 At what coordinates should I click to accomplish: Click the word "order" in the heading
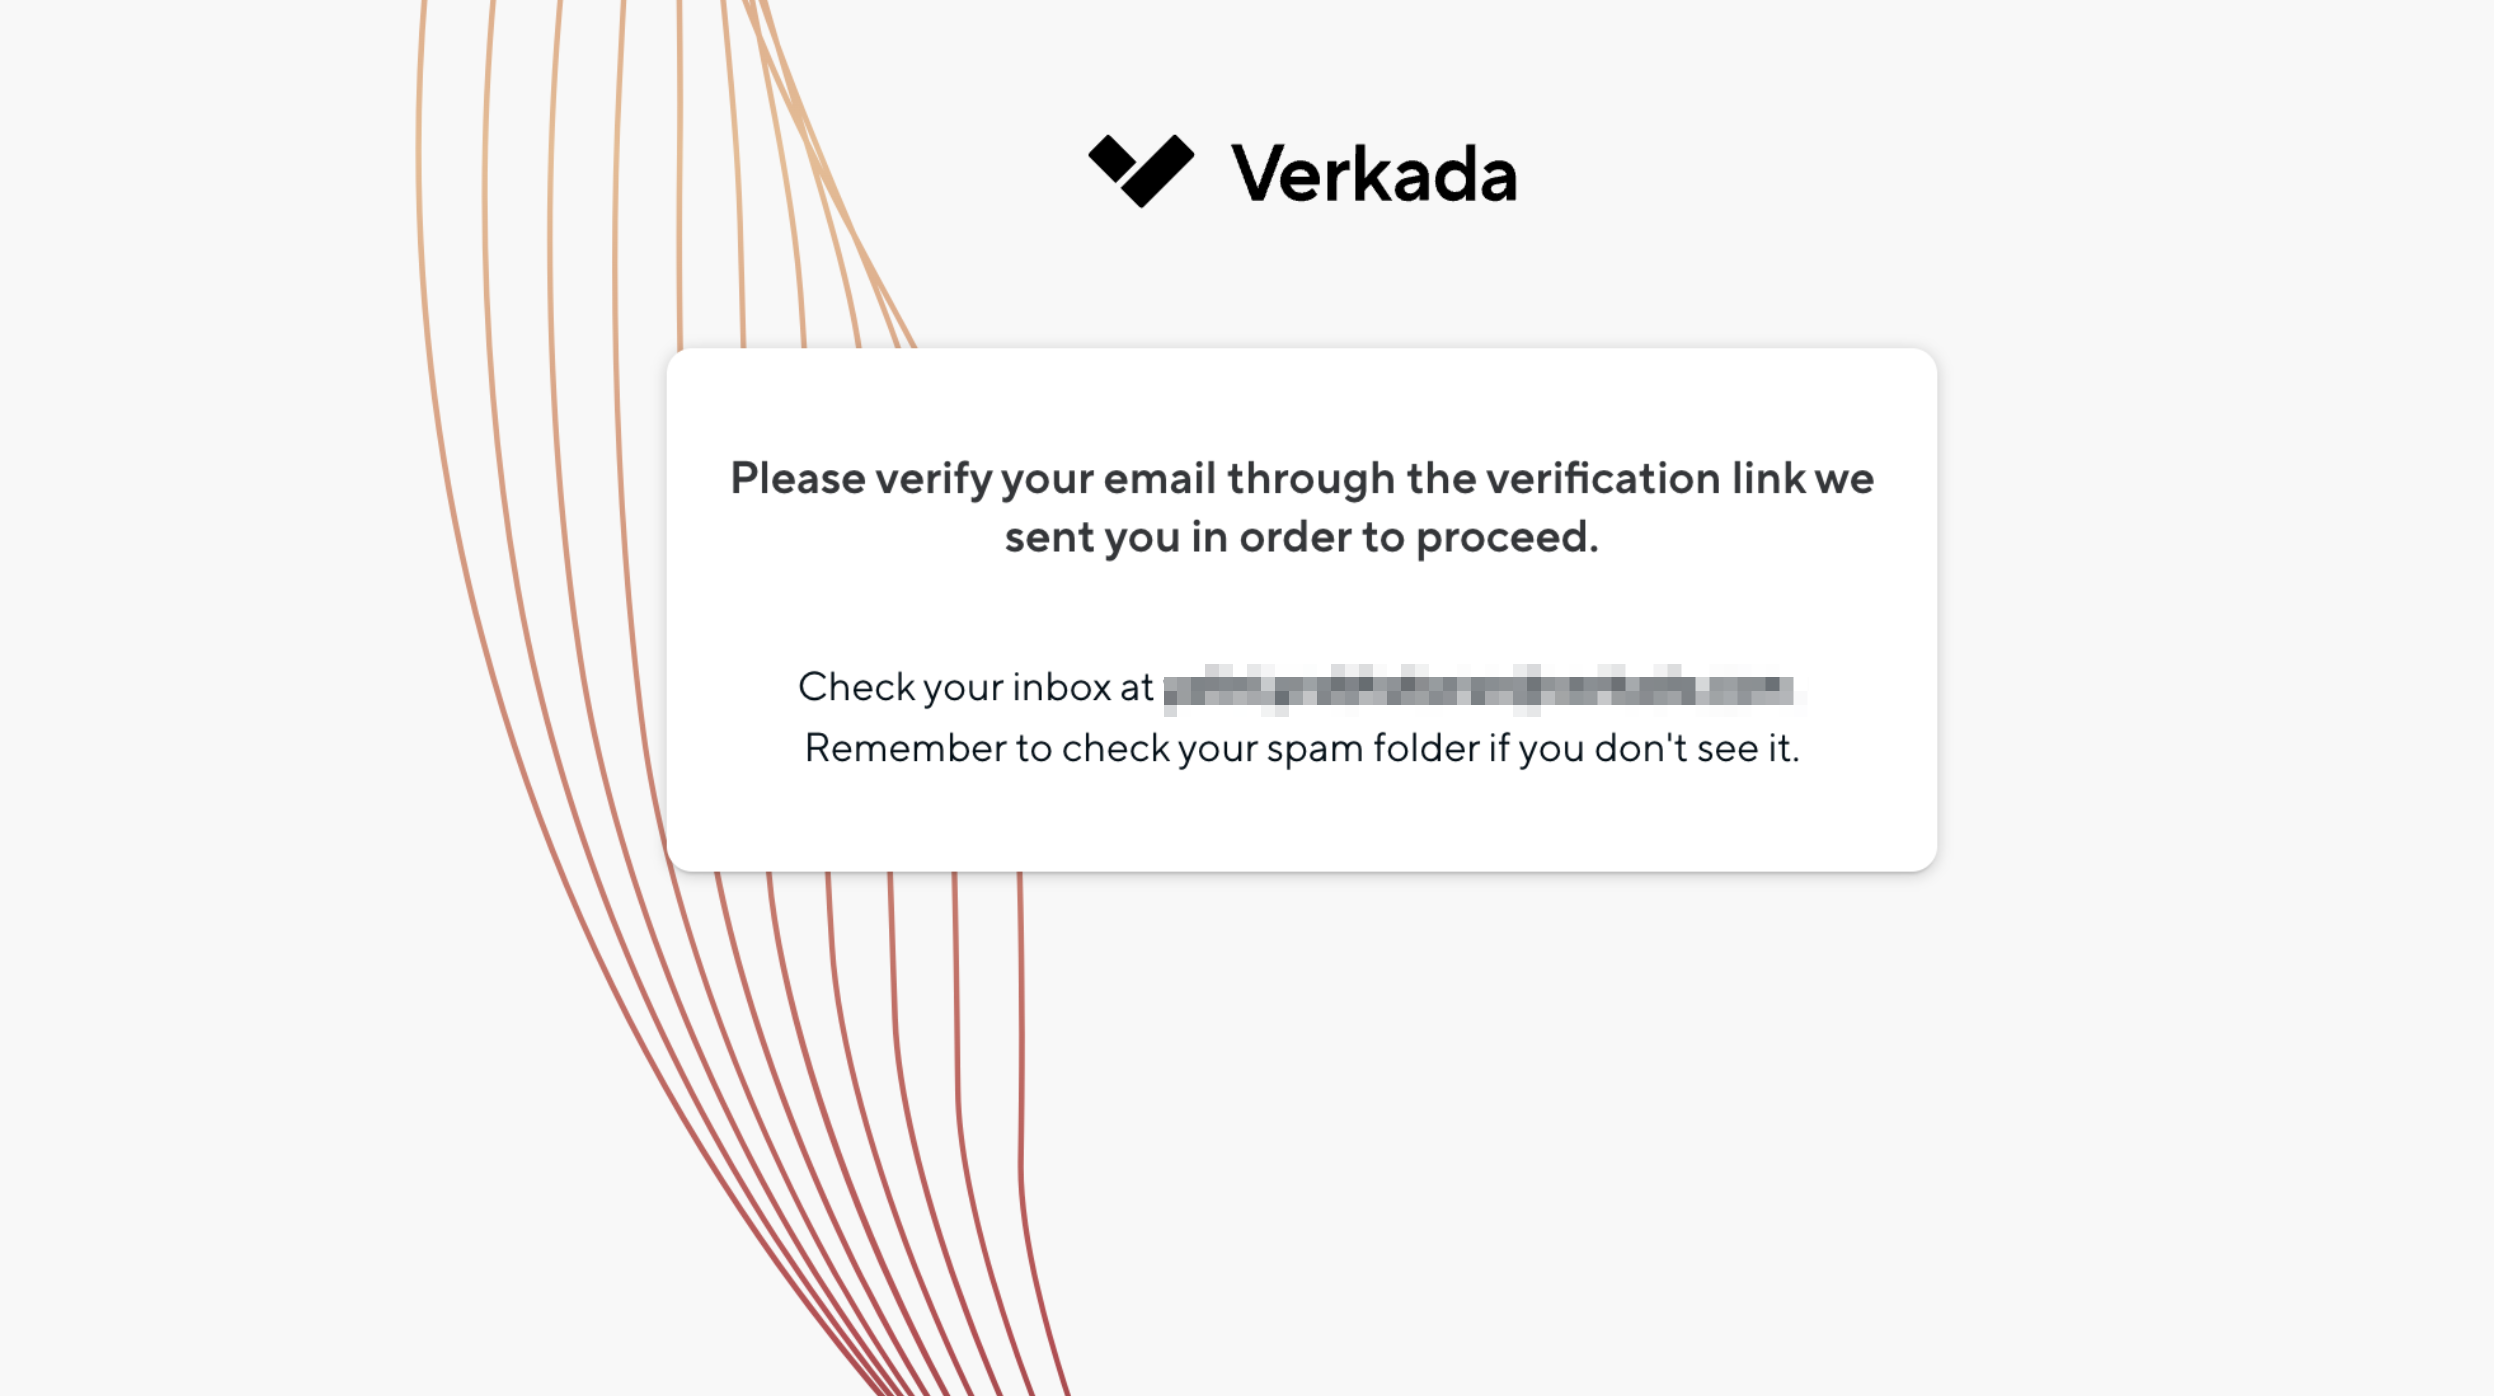(x=1296, y=538)
